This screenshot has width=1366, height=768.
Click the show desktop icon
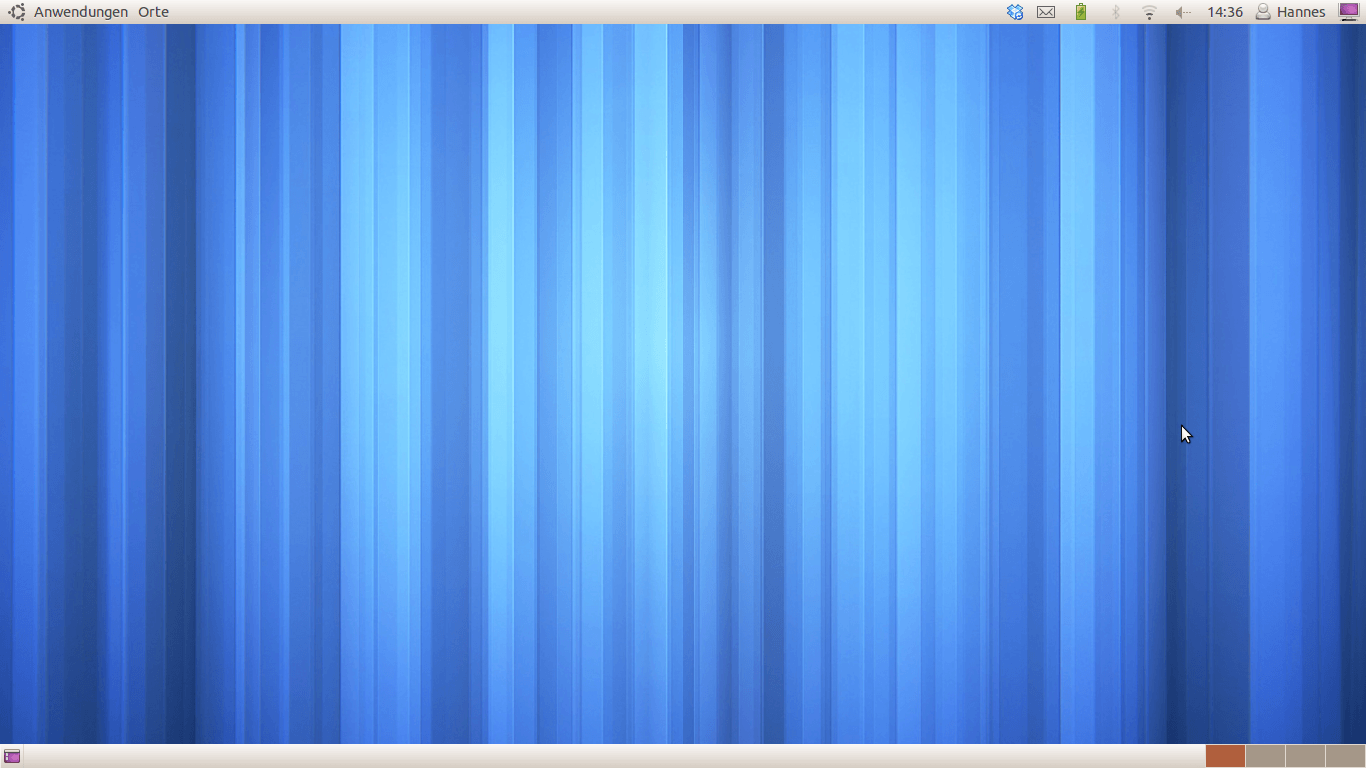tap(12, 756)
